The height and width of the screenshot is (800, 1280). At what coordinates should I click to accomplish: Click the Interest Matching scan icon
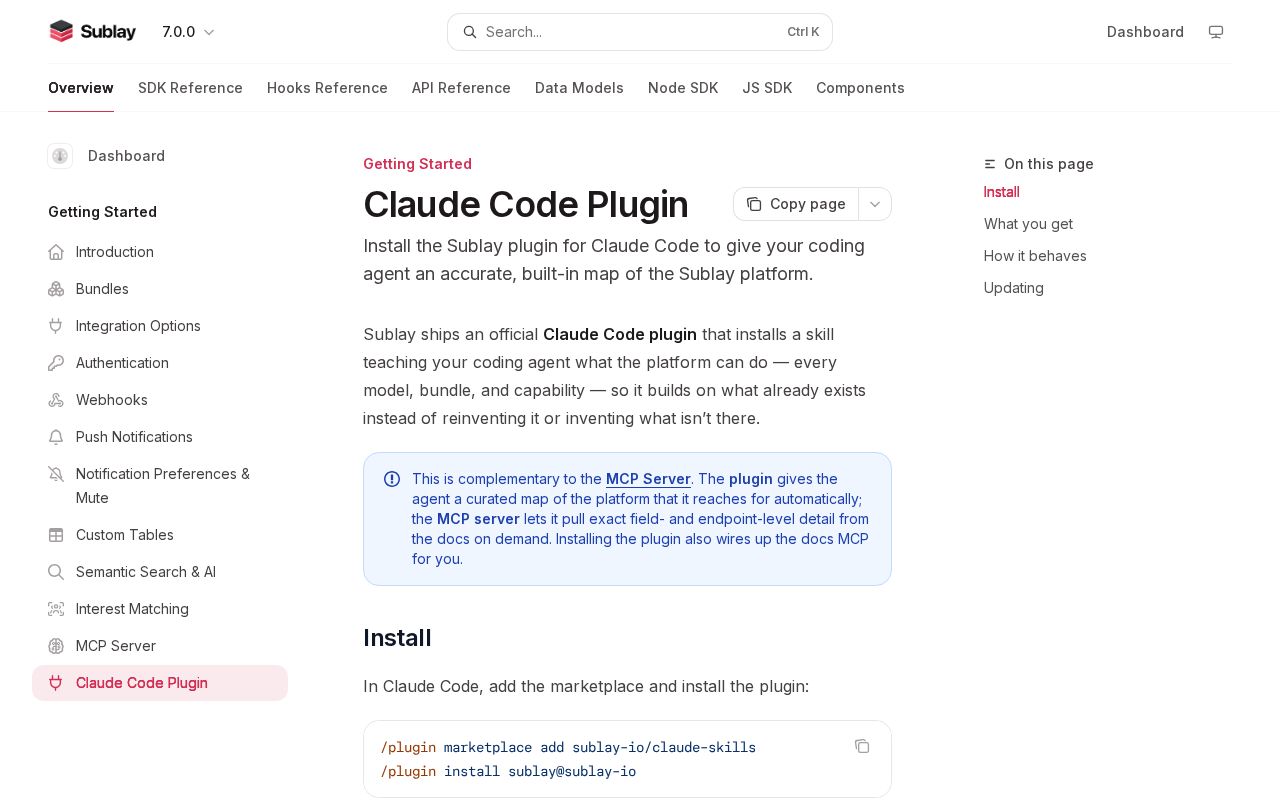tap(56, 609)
